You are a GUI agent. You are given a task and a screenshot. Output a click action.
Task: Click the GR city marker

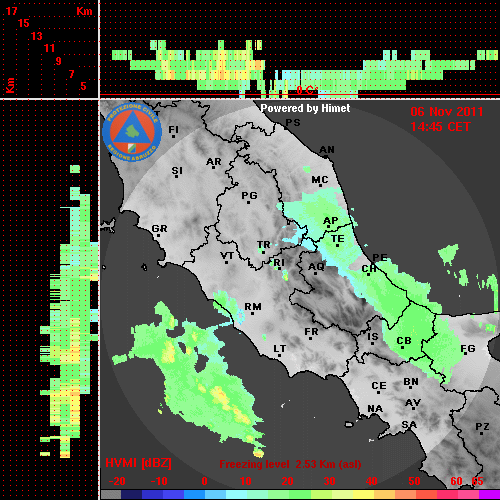(x=159, y=230)
